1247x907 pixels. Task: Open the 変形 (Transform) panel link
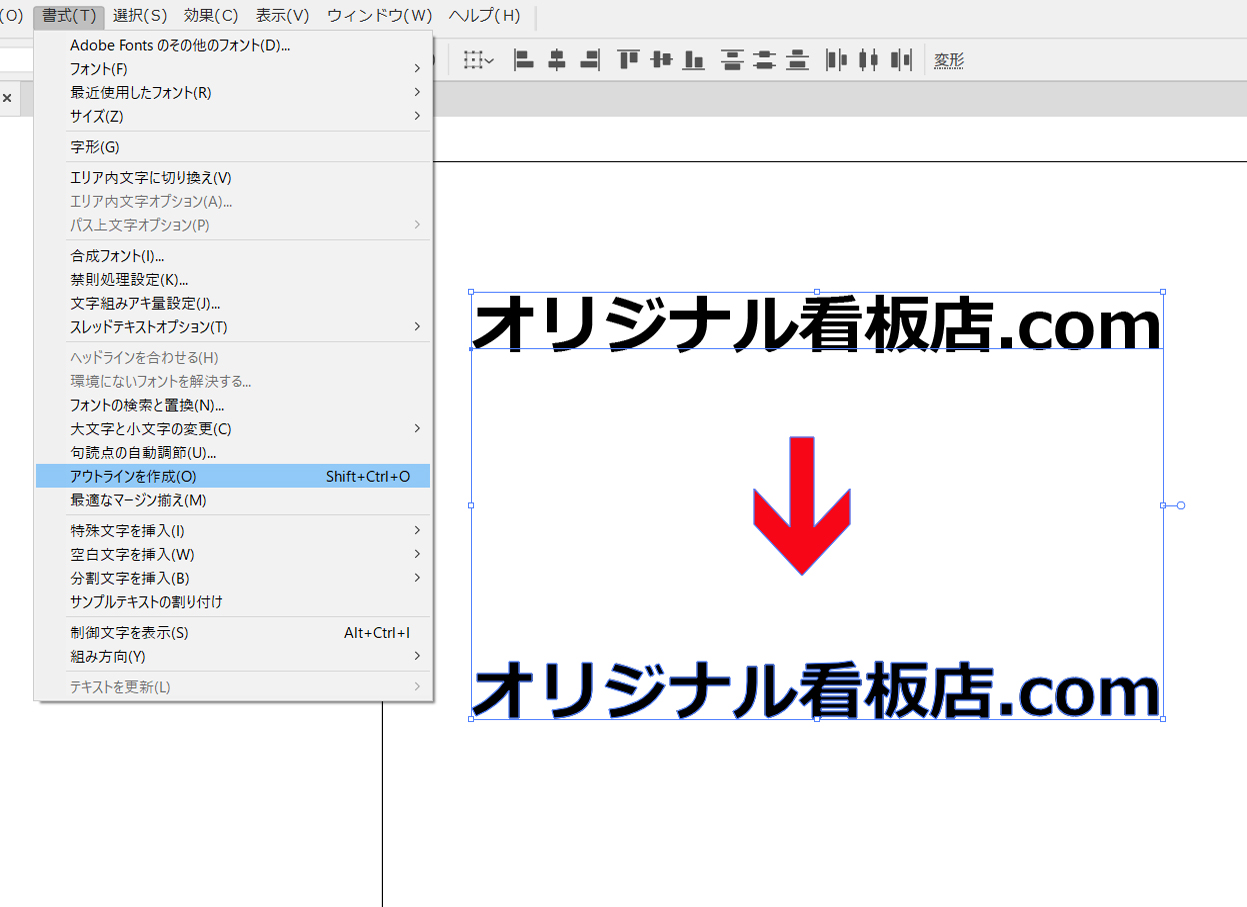pos(949,61)
